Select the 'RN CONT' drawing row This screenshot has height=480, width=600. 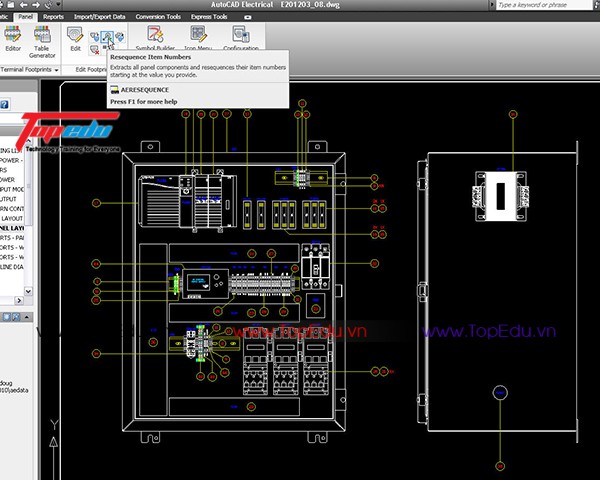[12, 209]
